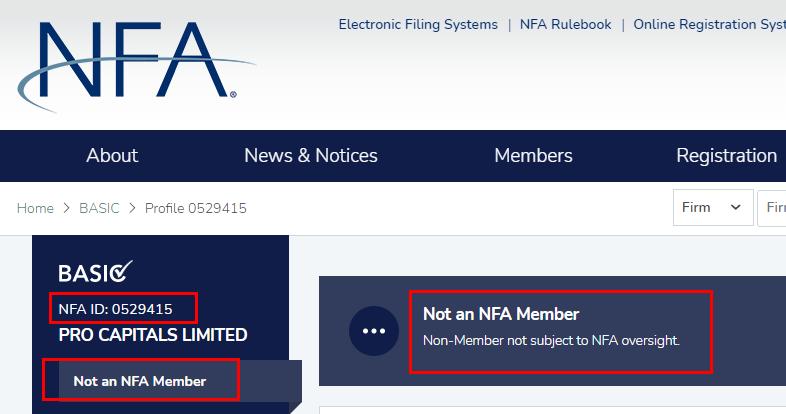Click the NFA ID 0529415 text
The height and width of the screenshot is (414, 786).
[x=116, y=309]
